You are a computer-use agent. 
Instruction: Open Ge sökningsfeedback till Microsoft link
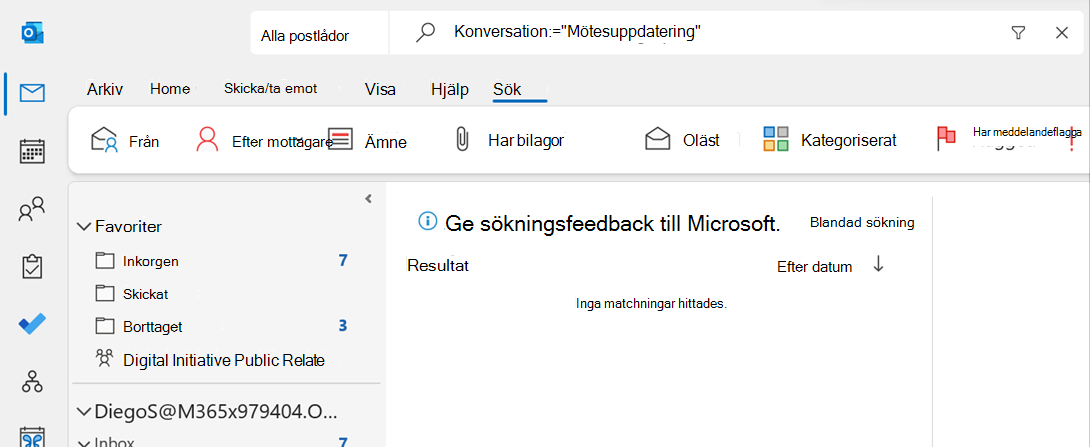(612, 223)
